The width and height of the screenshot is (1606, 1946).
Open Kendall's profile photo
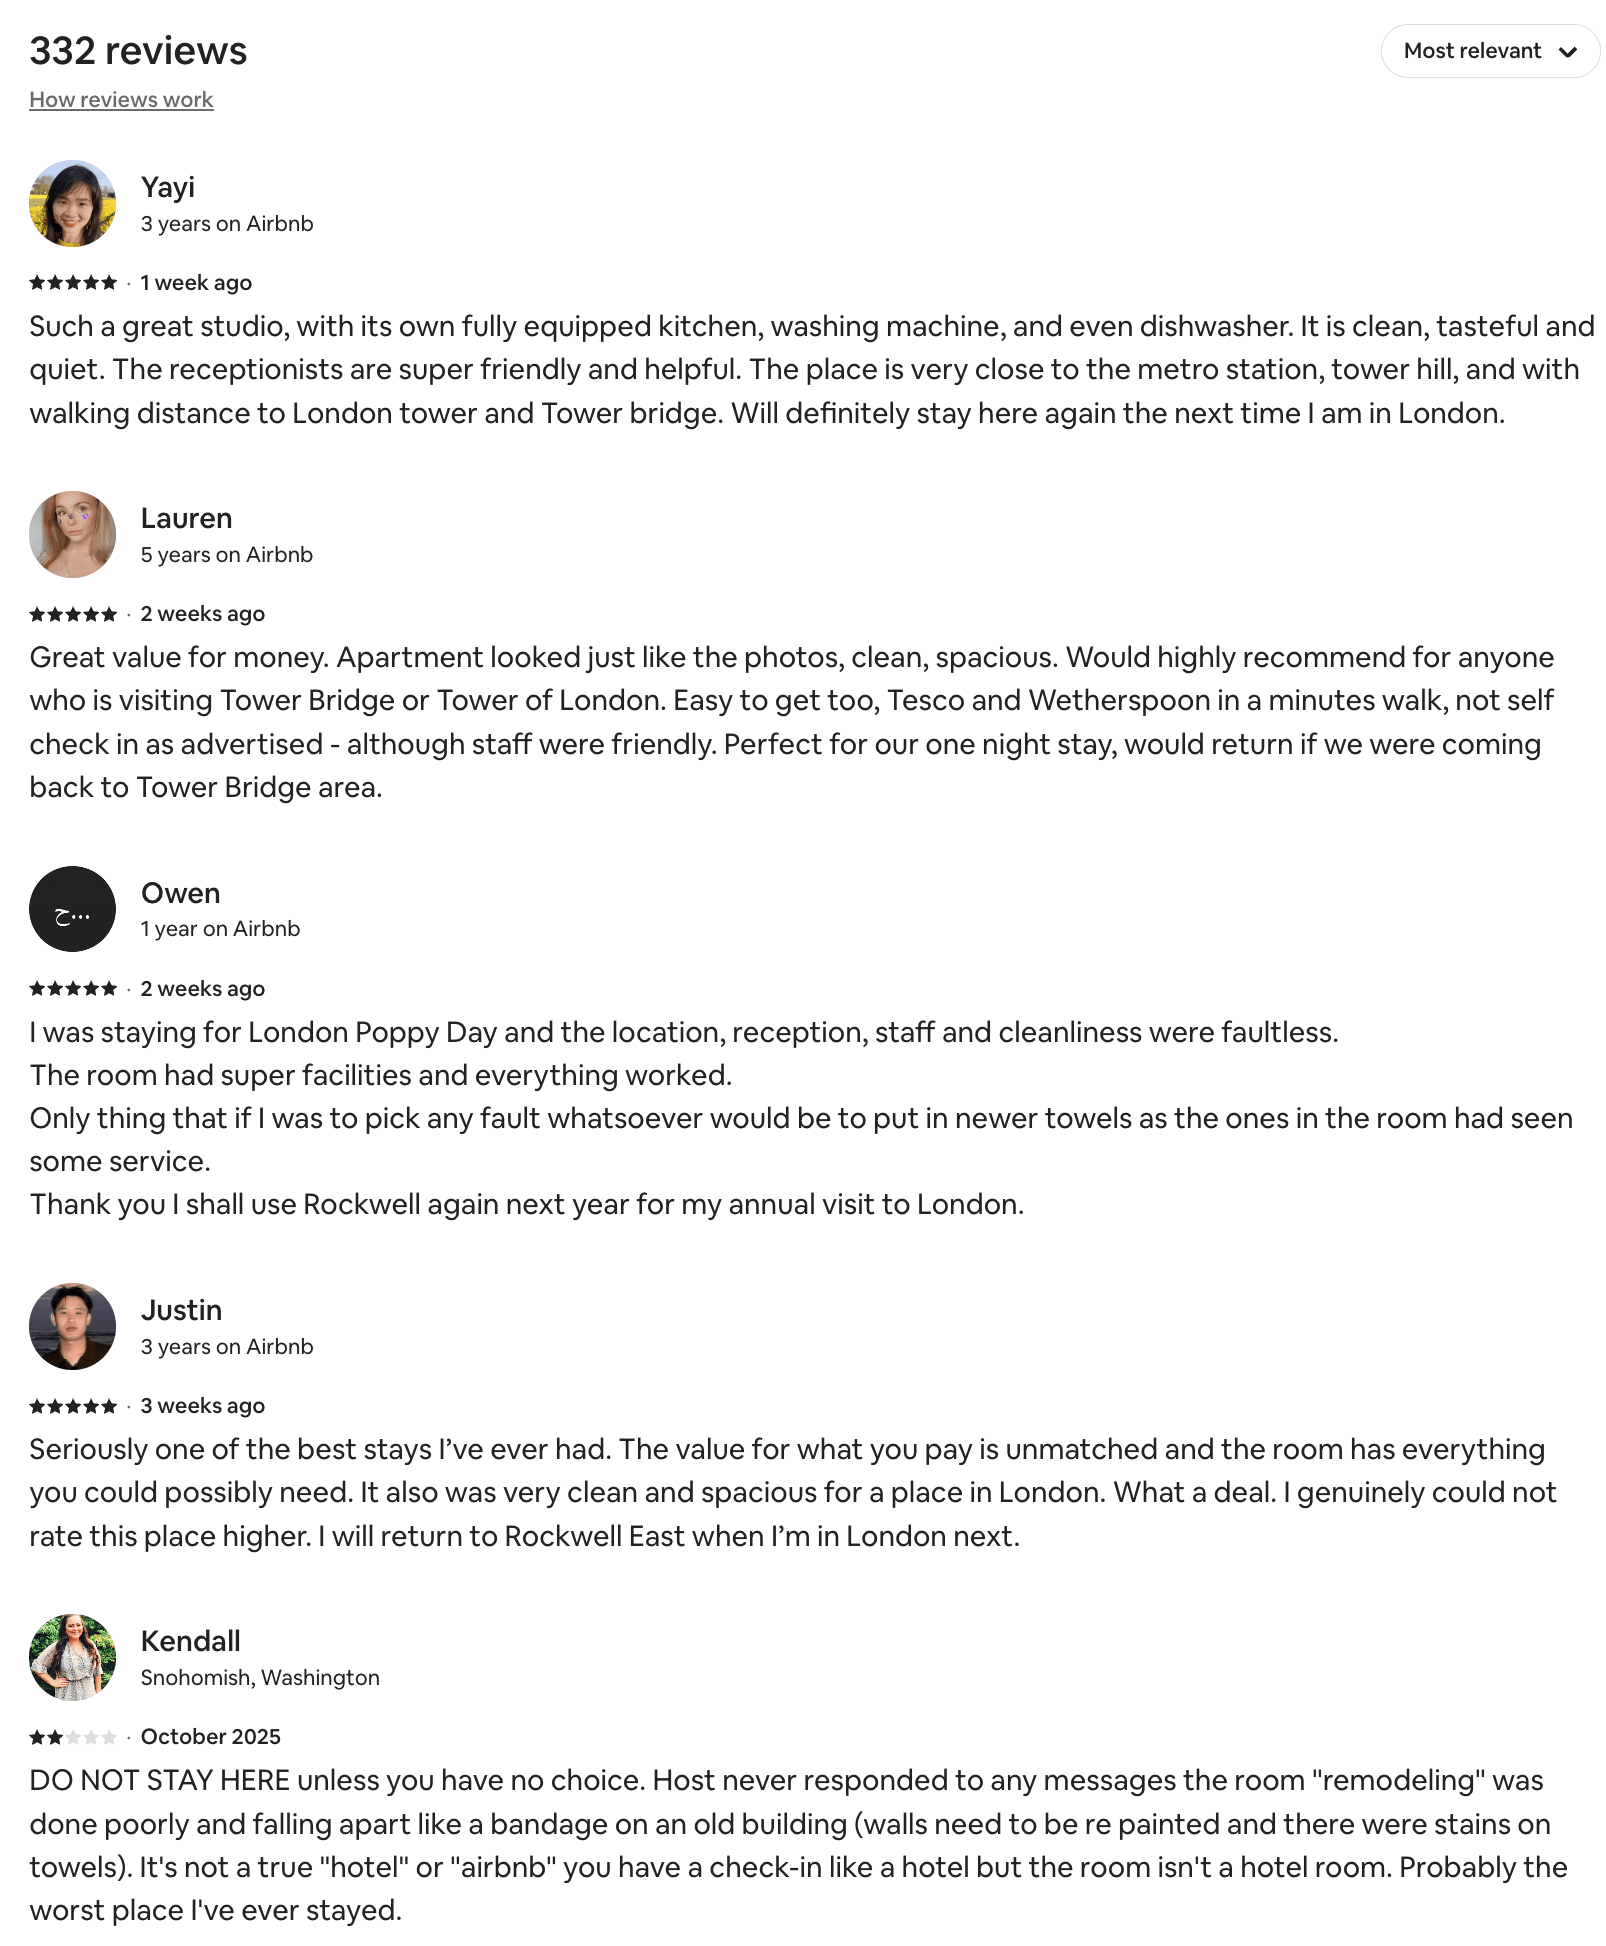click(72, 1657)
